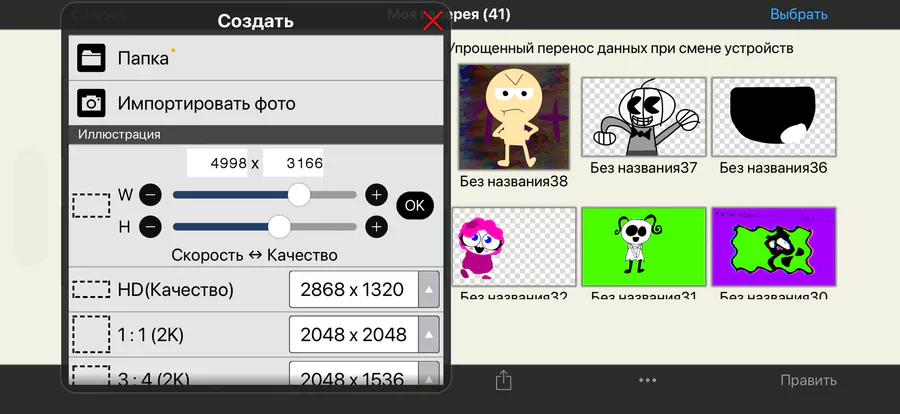Click the 1:1 dashed square icon
This screenshot has width=900, height=414.
[91, 334]
